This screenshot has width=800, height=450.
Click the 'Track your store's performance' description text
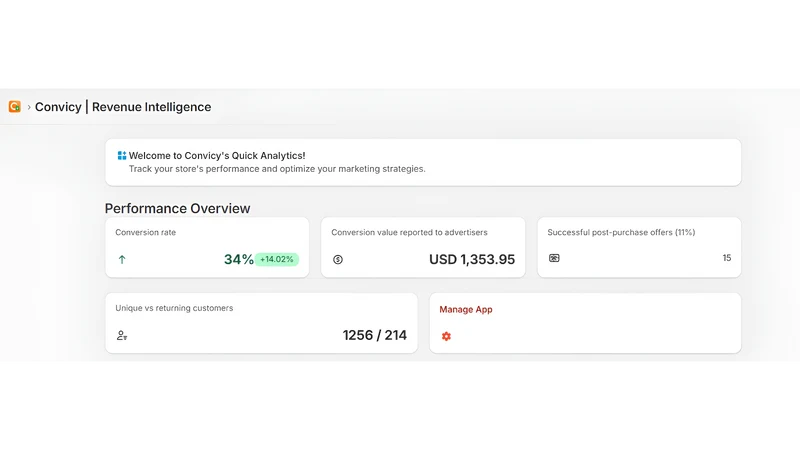pos(277,169)
